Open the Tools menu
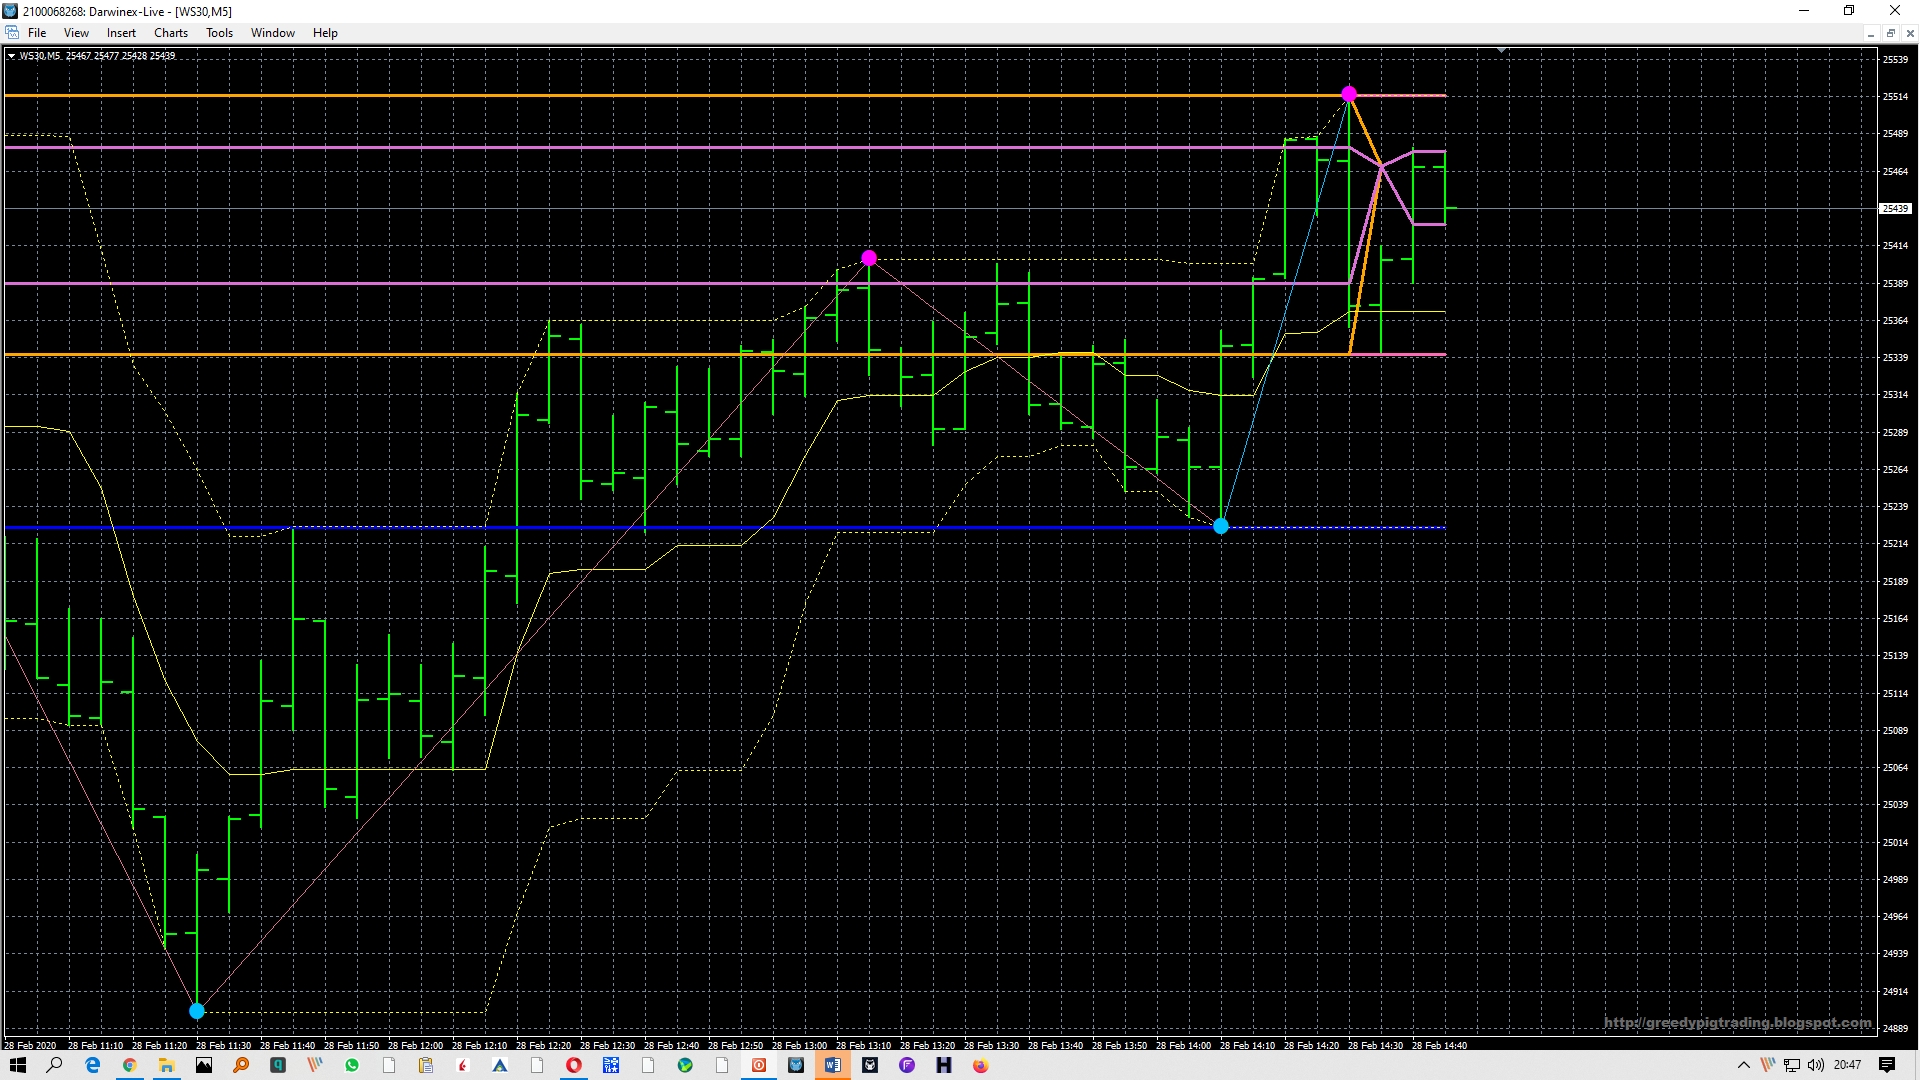 pos(219,33)
